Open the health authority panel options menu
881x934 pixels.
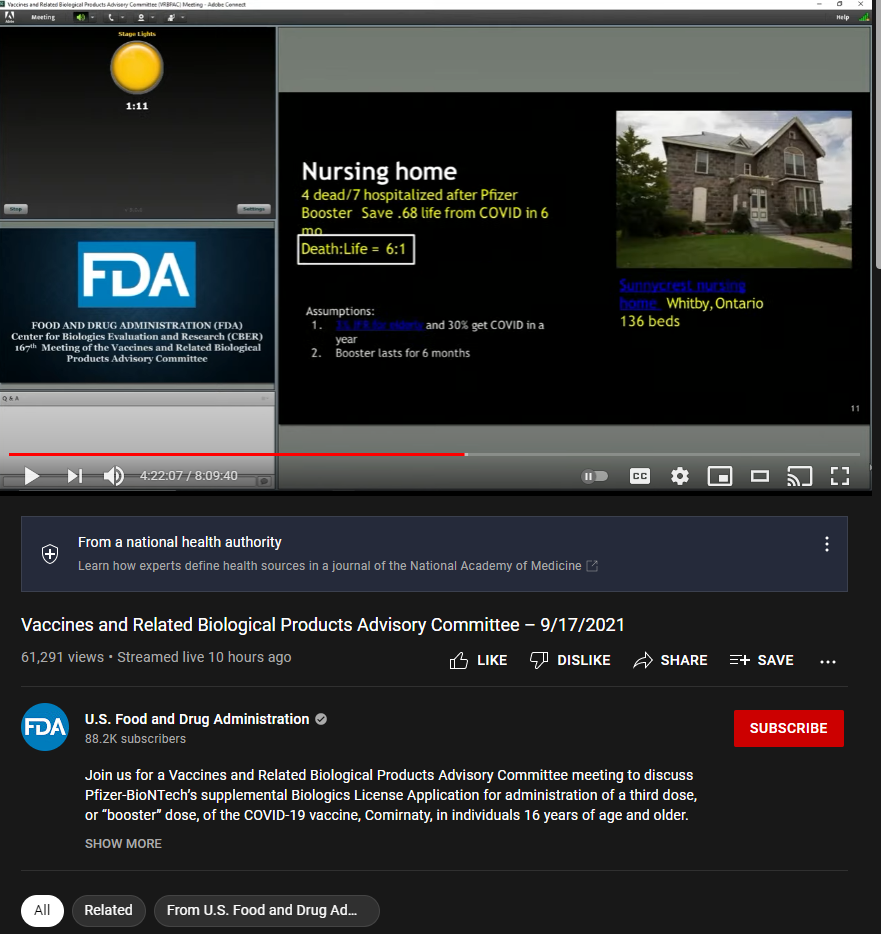[827, 544]
